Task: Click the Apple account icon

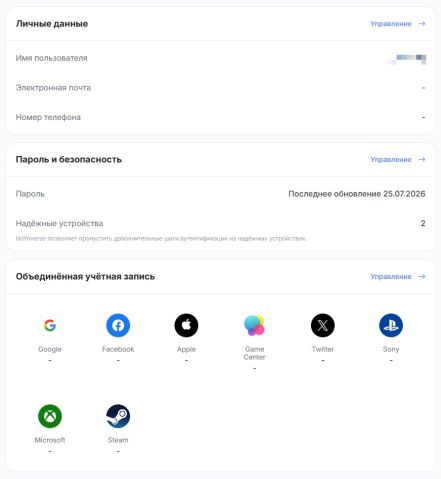Action: coord(186,325)
